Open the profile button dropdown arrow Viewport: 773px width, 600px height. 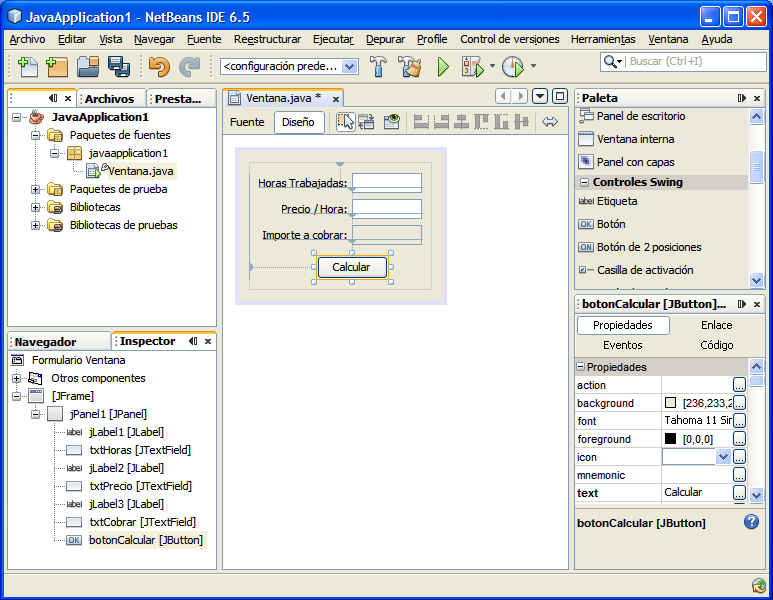[533, 66]
